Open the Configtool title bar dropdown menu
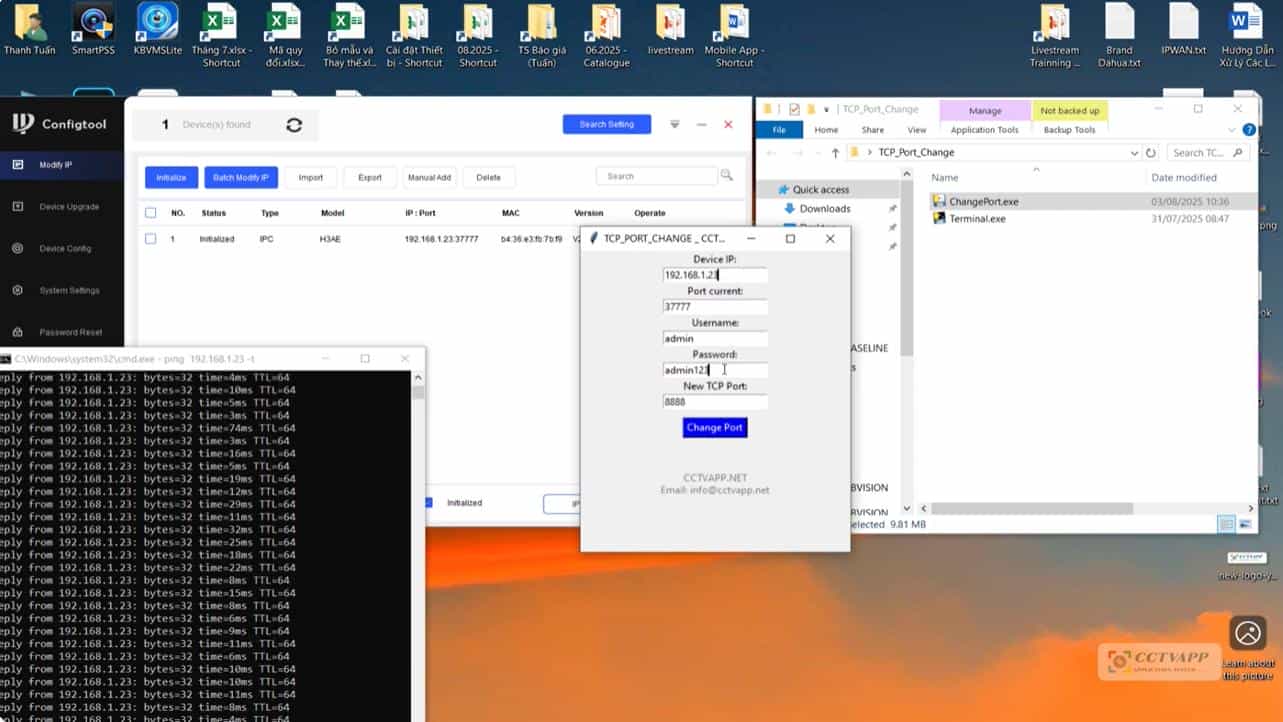 point(675,125)
